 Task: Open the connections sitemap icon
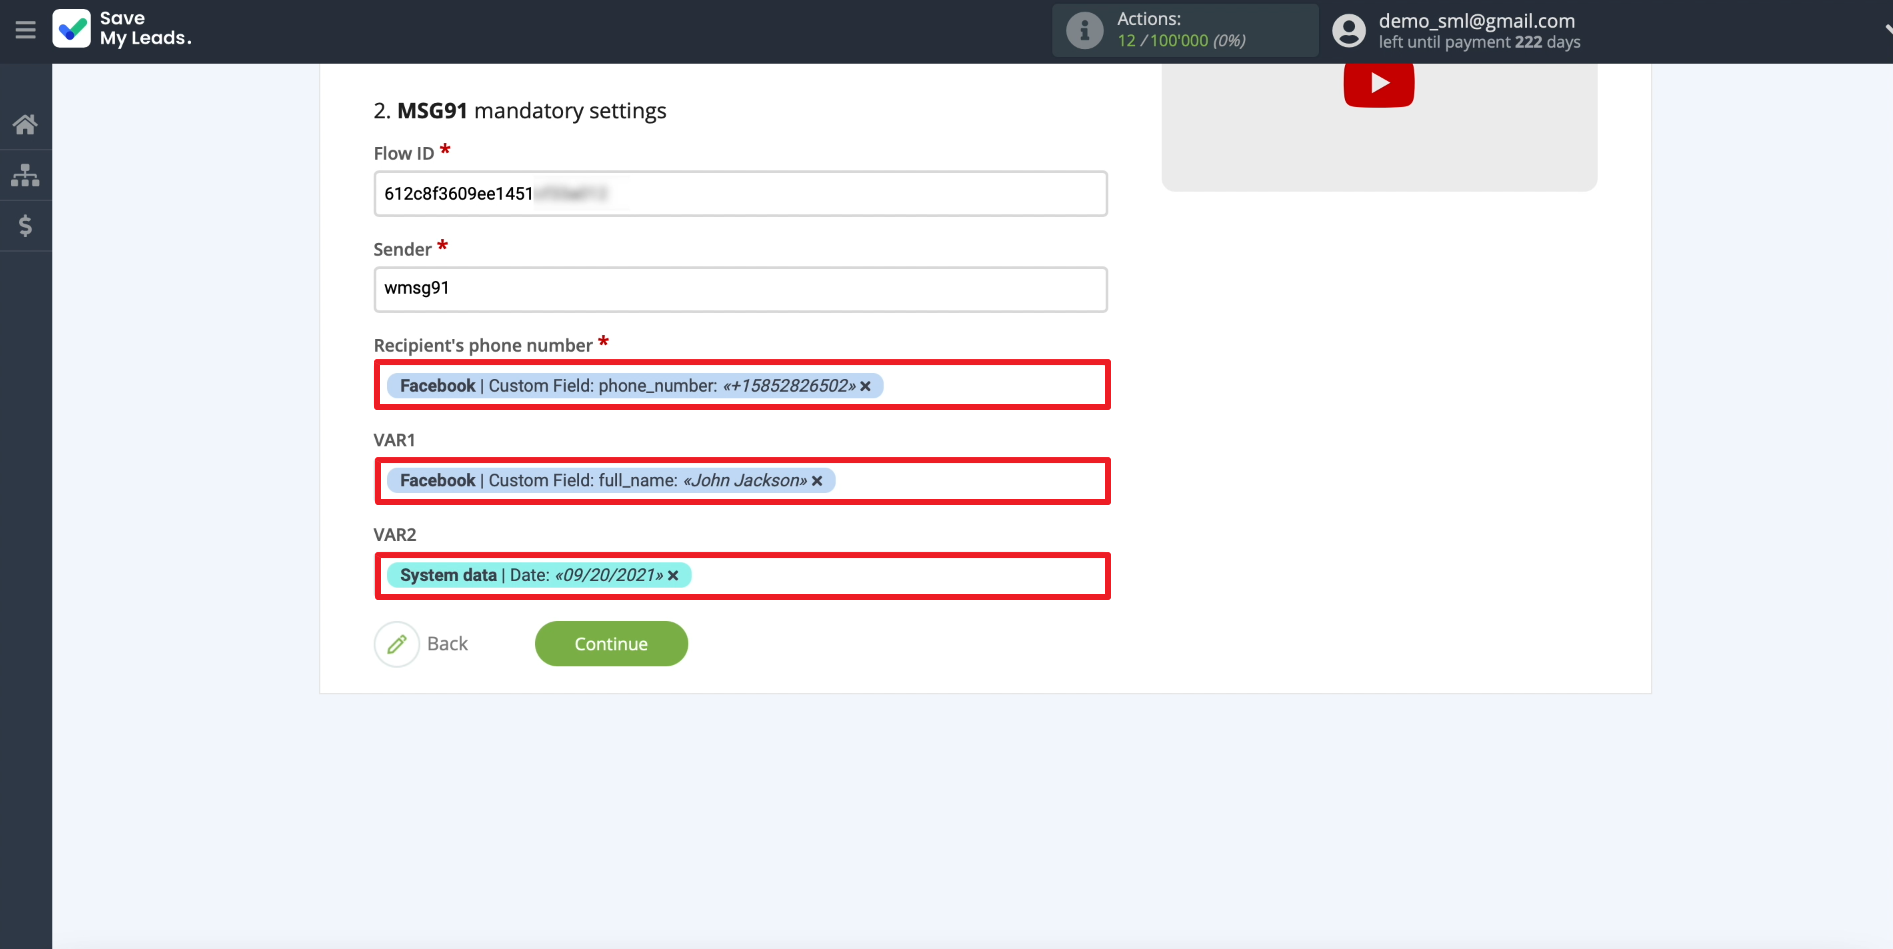[x=25, y=175]
